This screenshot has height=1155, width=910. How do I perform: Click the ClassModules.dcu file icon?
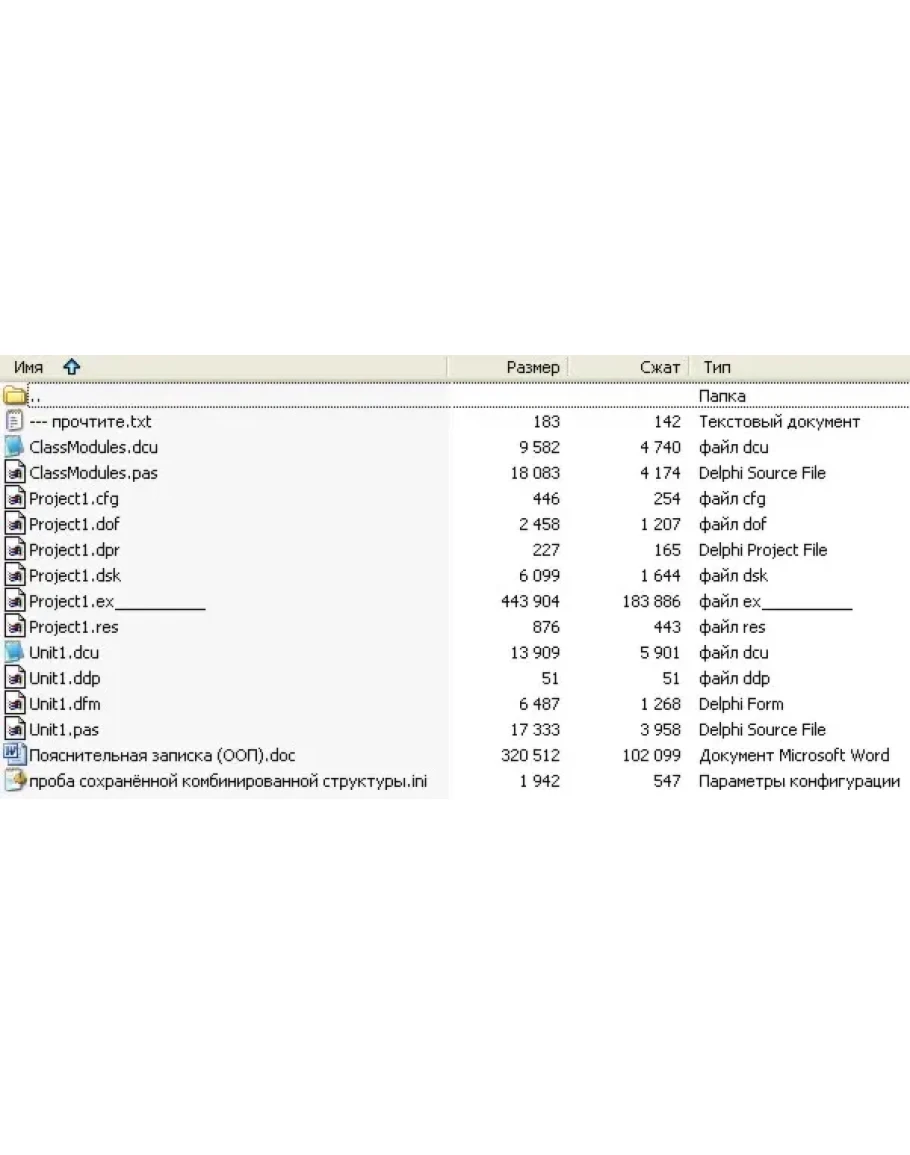click(14, 447)
